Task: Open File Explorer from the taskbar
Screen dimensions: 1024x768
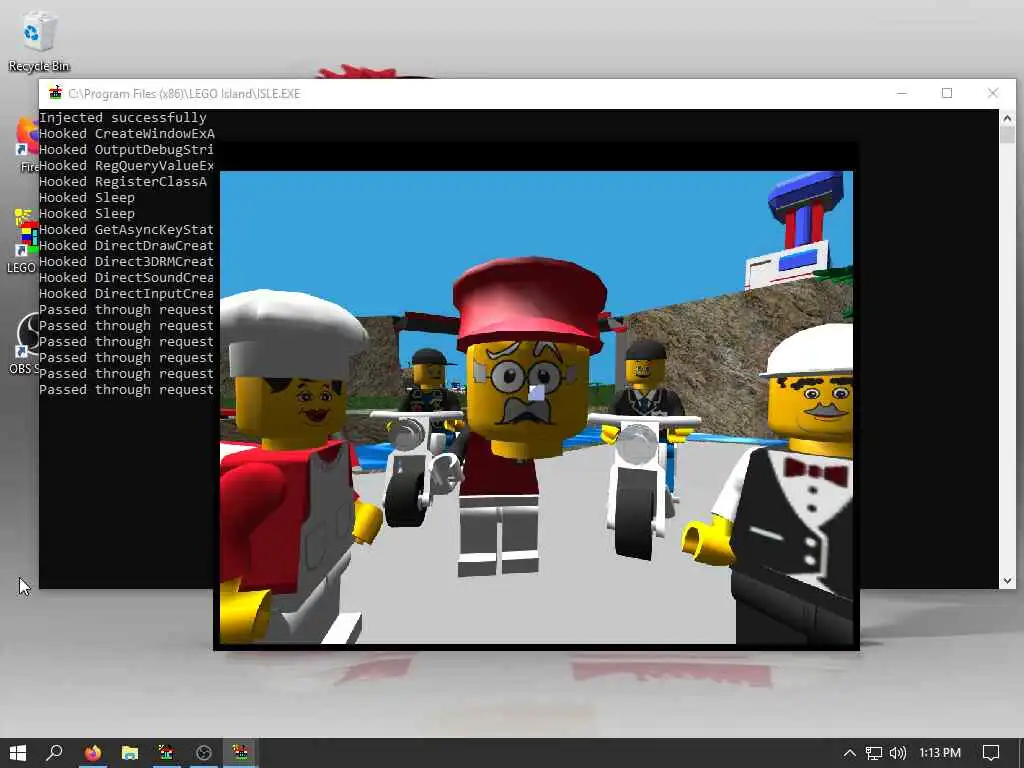Action: [x=130, y=753]
